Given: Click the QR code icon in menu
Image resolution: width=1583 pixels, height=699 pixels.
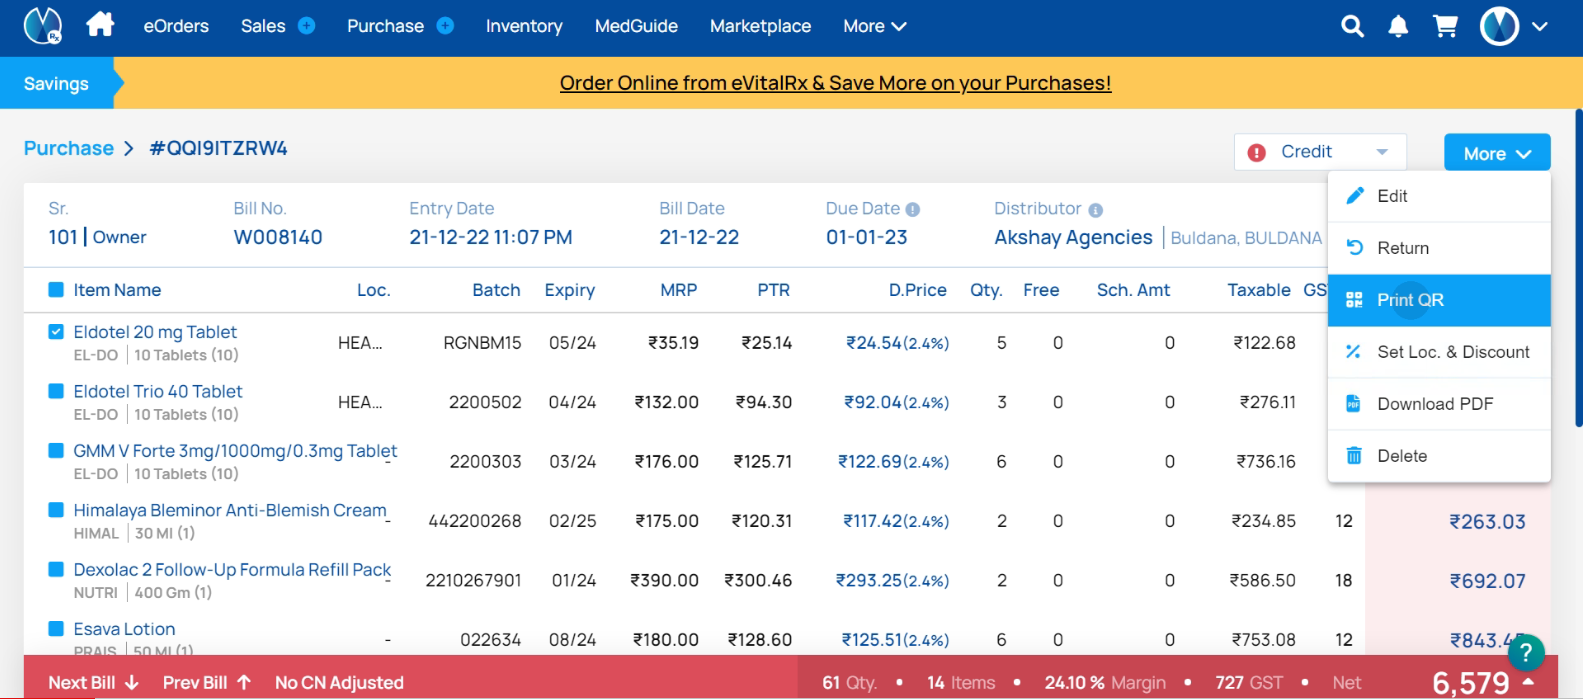Looking at the screenshot, I should (x=1355, y=300).
